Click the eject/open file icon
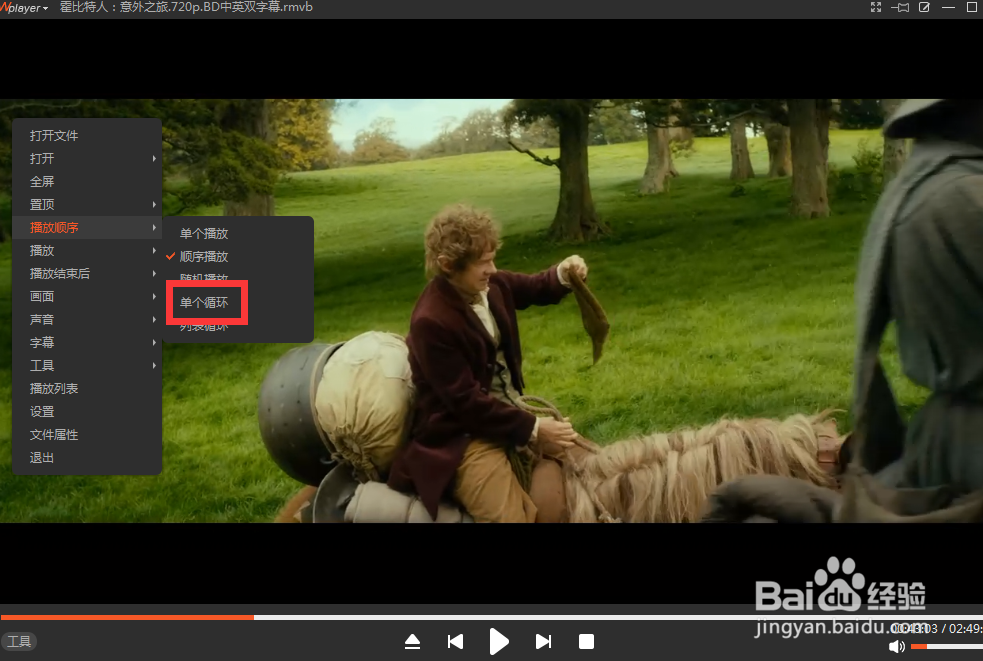This screenshot has width=983, height=661. [413, 642]
